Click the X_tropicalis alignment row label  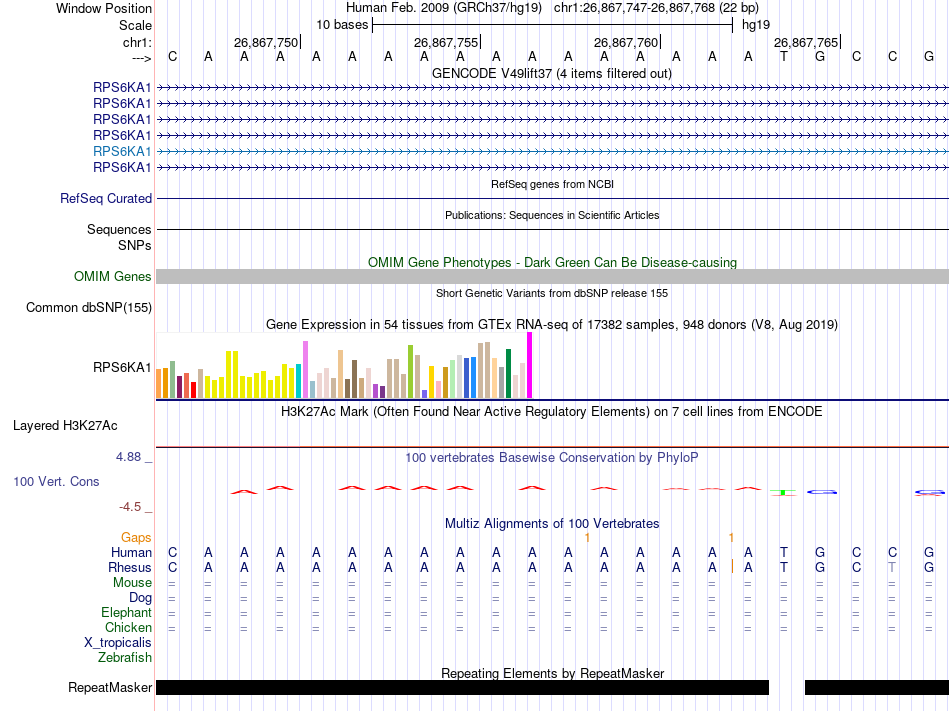click(x=118, y=642)
